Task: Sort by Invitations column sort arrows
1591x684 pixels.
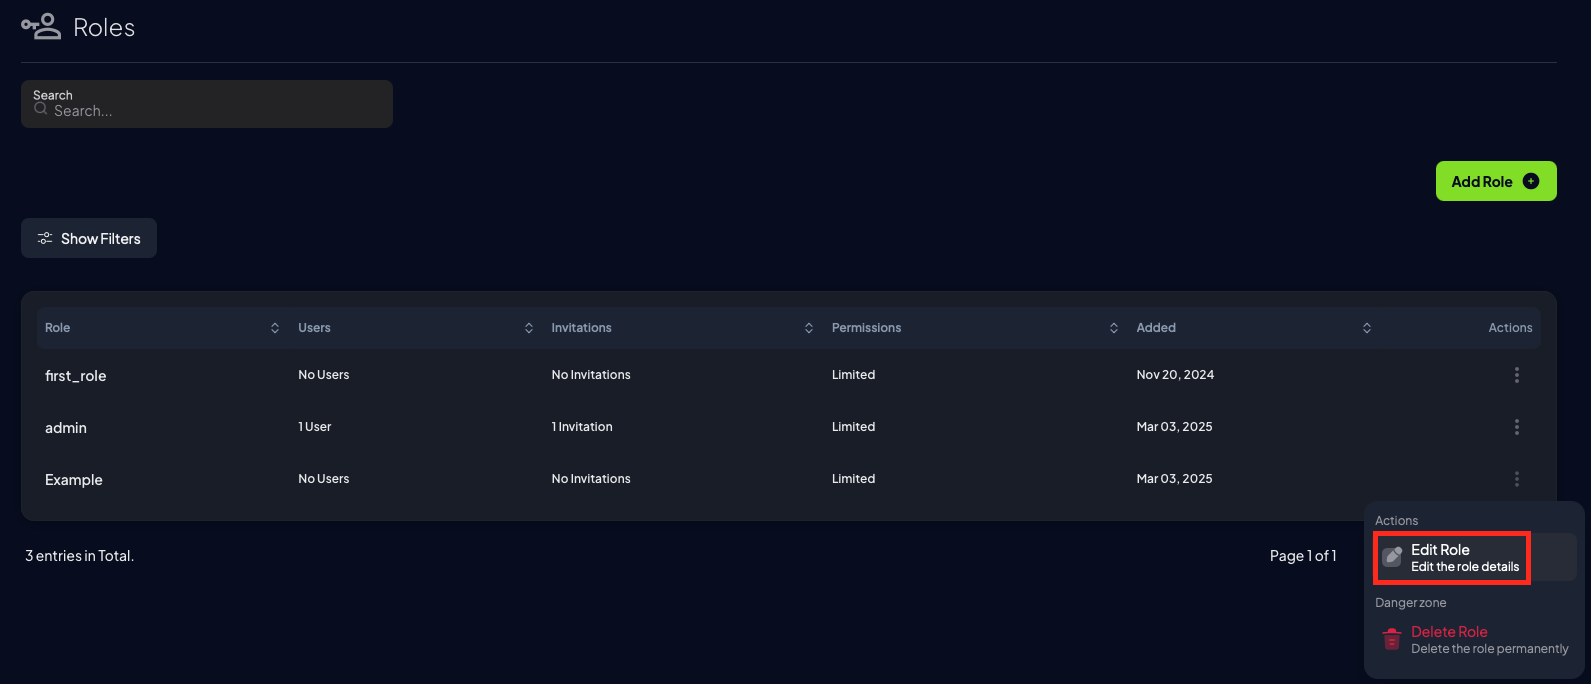Action: (x=809, y=328)
